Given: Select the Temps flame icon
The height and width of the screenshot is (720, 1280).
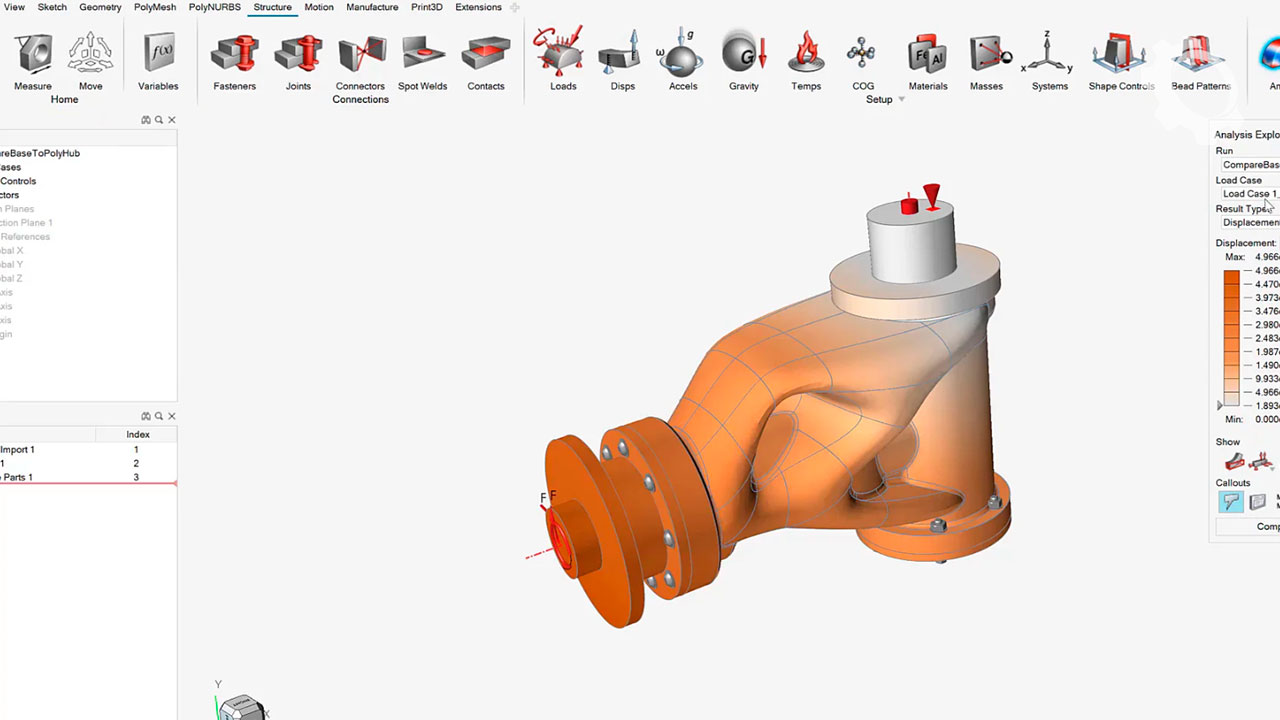Looking at the screenshot, I should click(x=806, y=54).
